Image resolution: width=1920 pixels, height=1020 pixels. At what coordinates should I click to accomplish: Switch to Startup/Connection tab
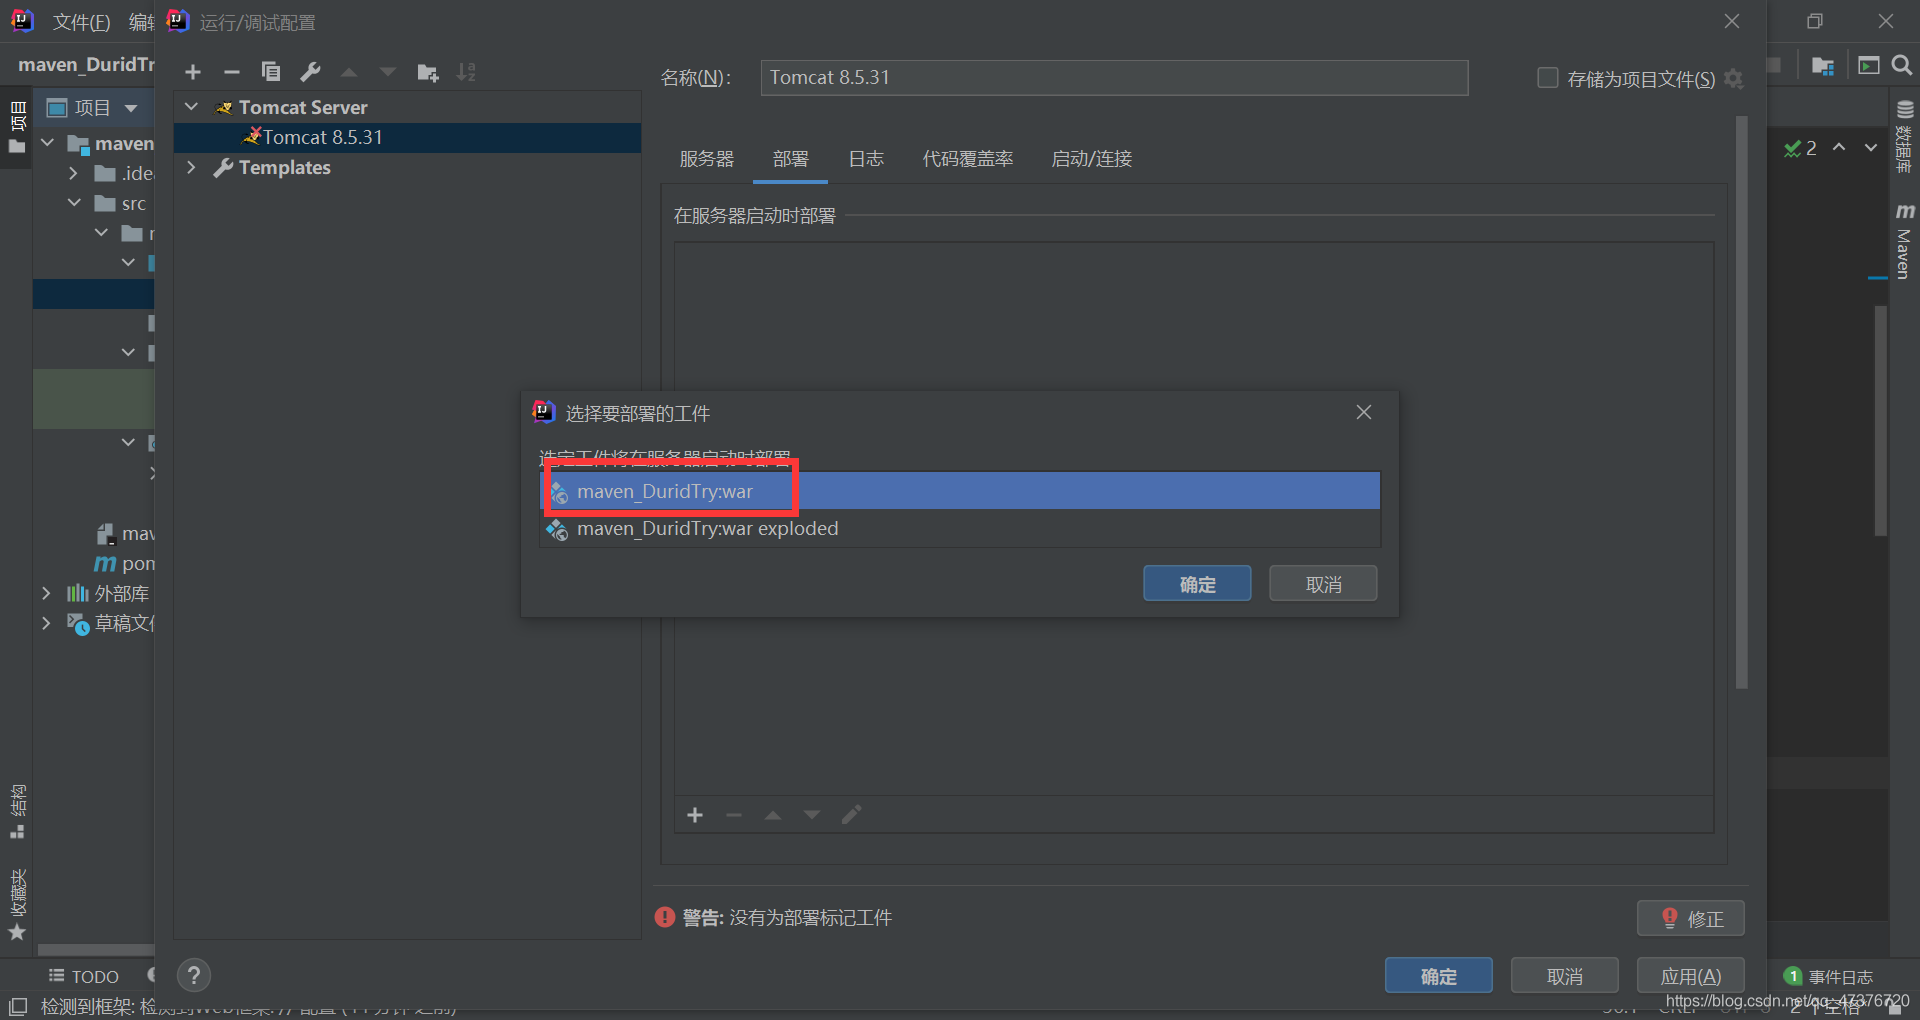point(1092,159)
